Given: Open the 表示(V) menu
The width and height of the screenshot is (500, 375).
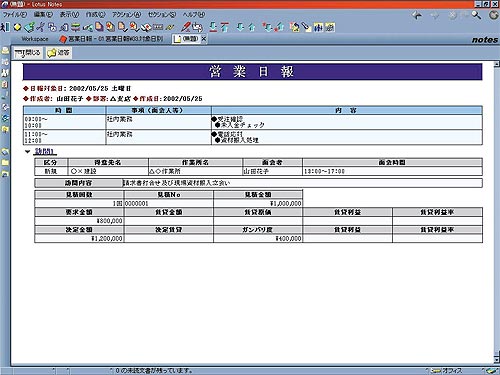Looking at the screenshot, I should [69, 14].
